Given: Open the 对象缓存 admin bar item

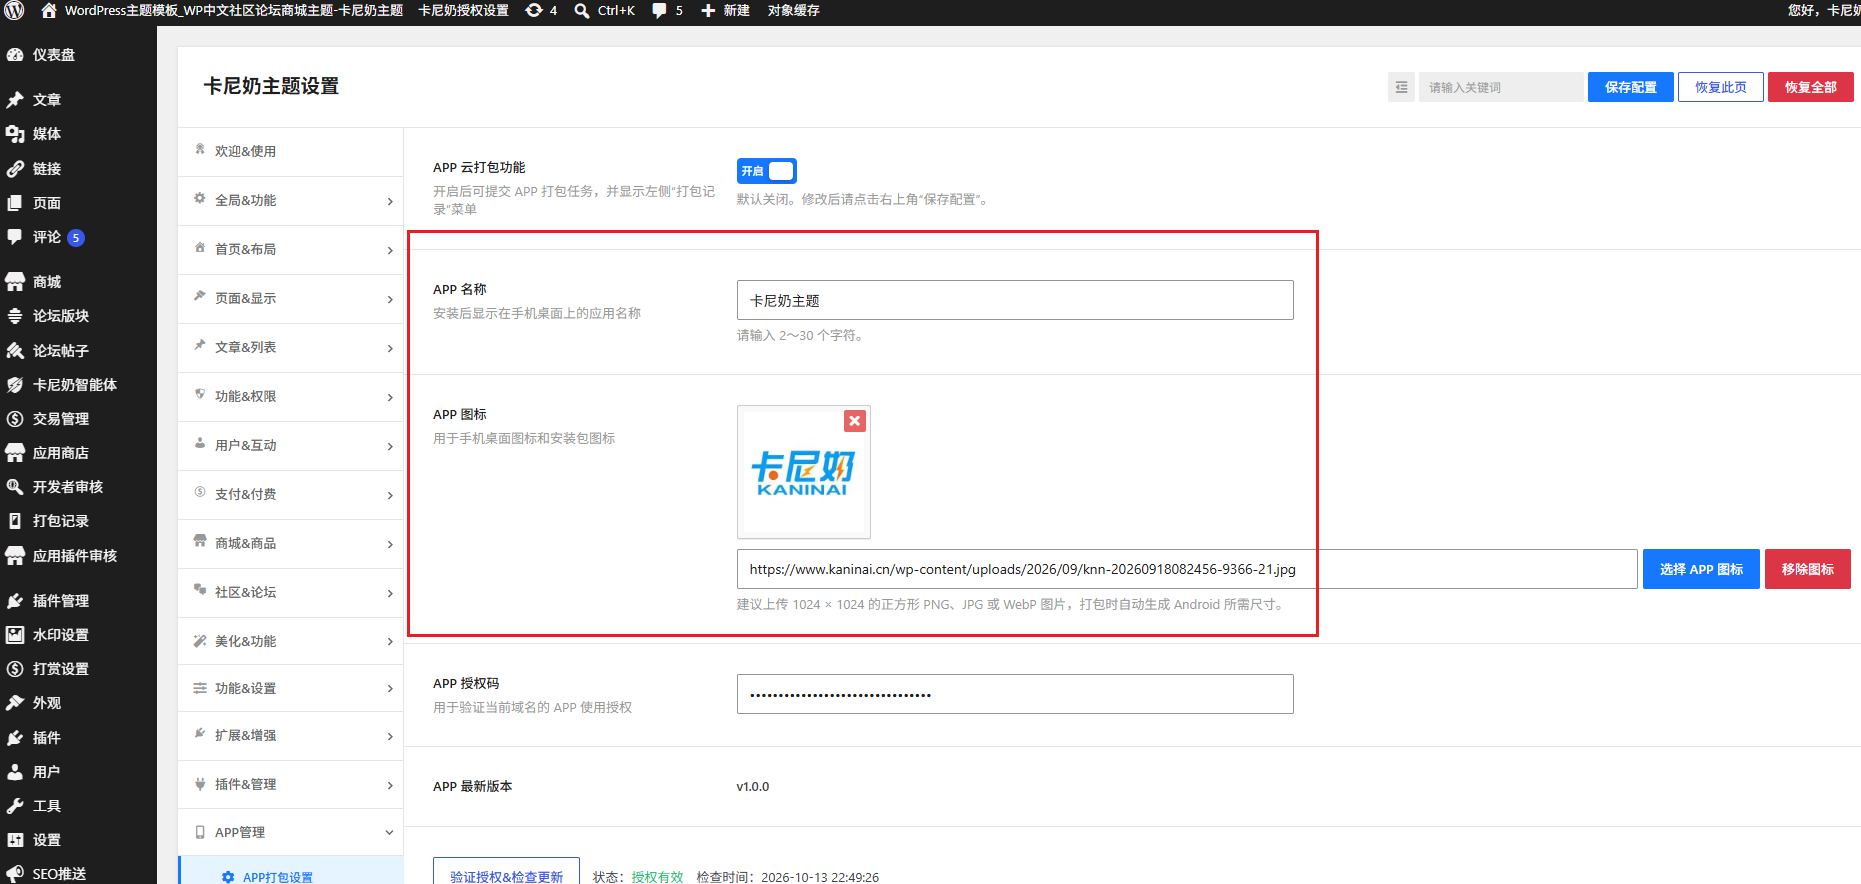Looking at the screenshot, I should 794,10.
